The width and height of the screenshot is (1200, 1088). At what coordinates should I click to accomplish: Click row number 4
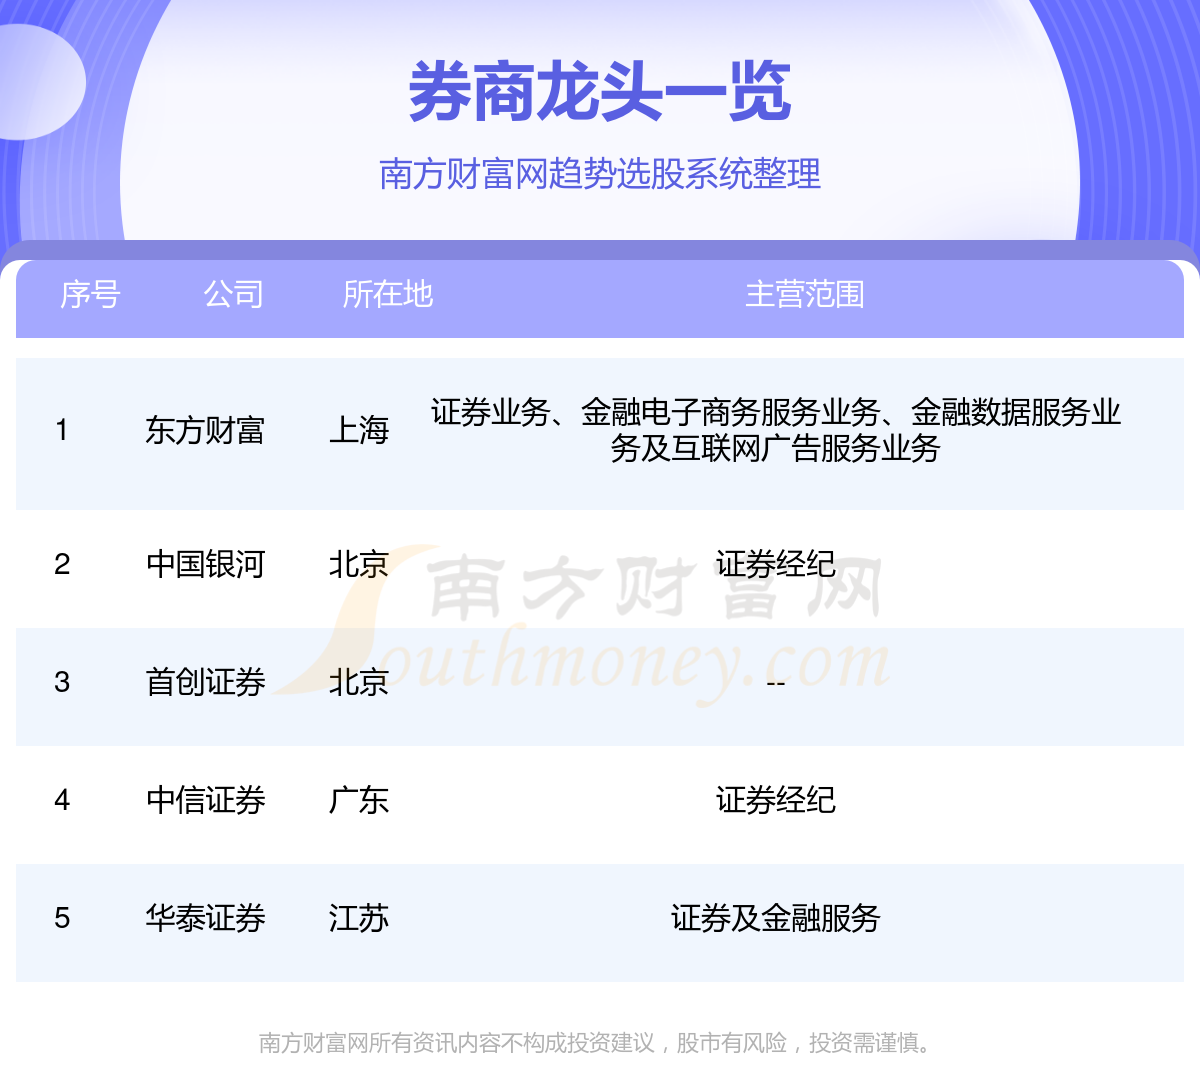click(x=62, y=800)
